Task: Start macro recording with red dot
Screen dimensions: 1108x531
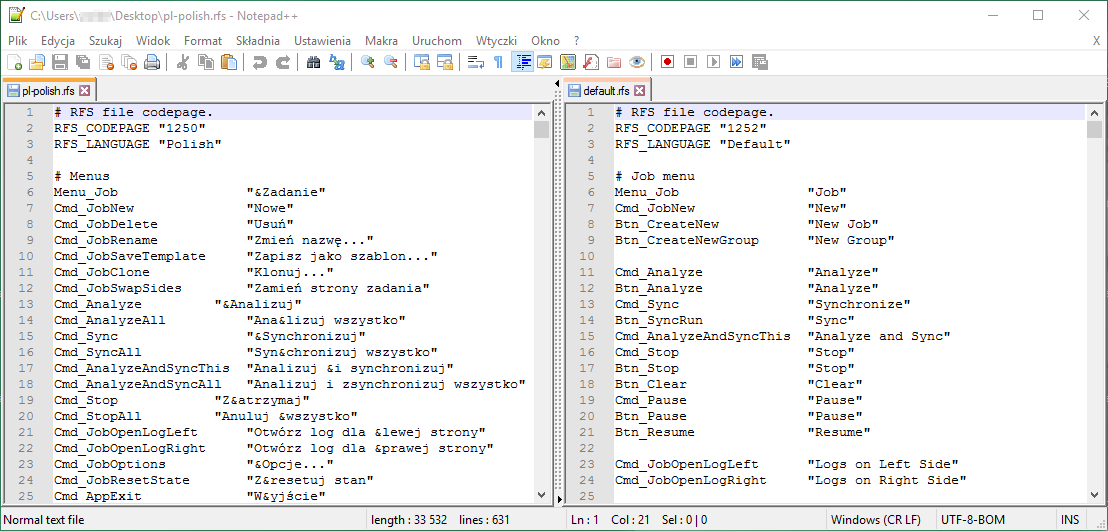Action: [x=667, y=62]
